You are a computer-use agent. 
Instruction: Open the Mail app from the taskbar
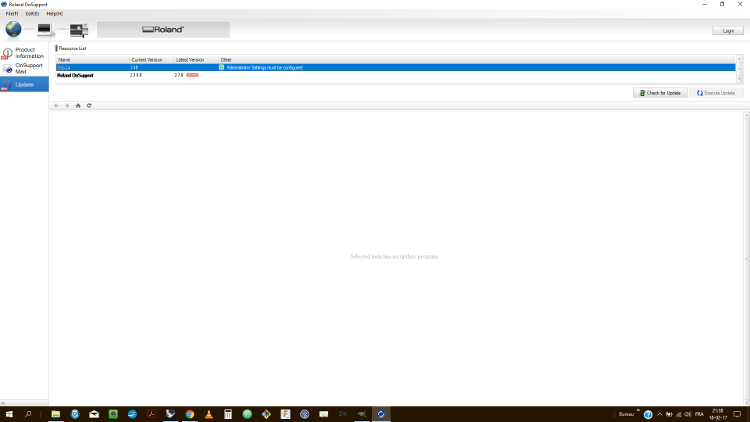click(x=94, y=414)
